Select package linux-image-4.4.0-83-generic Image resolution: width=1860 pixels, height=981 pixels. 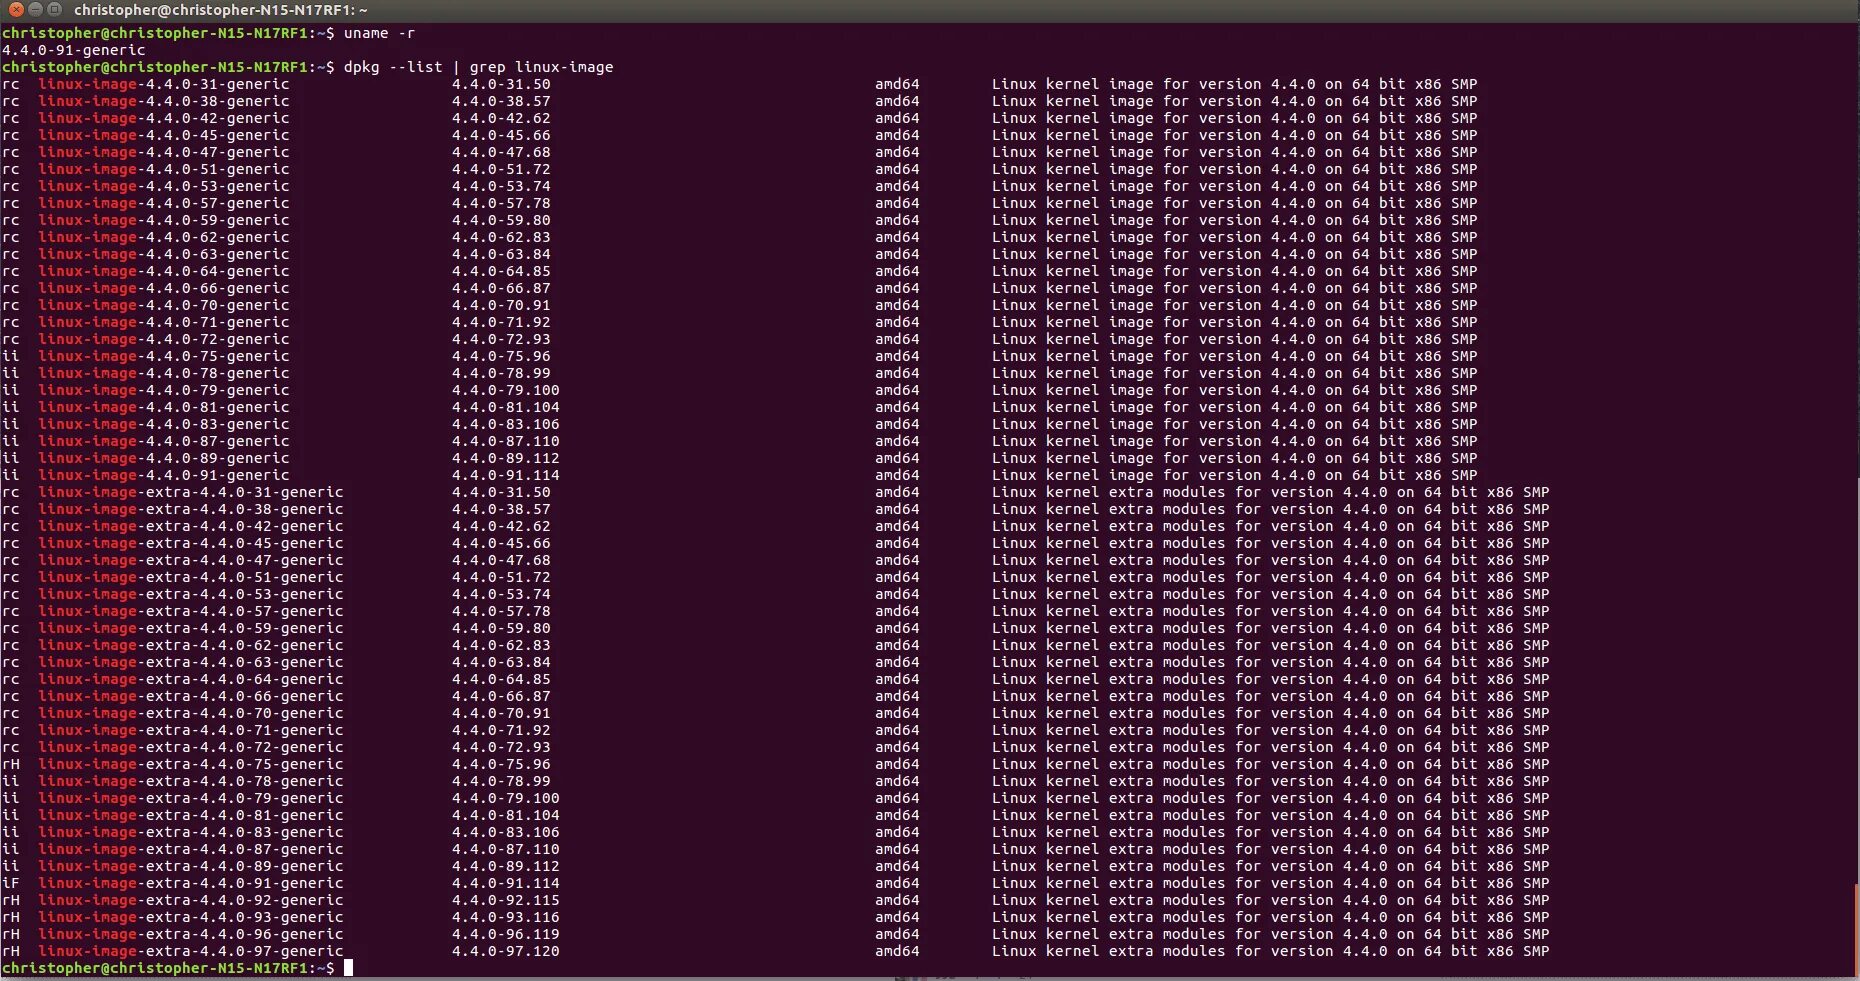[164, 424]
